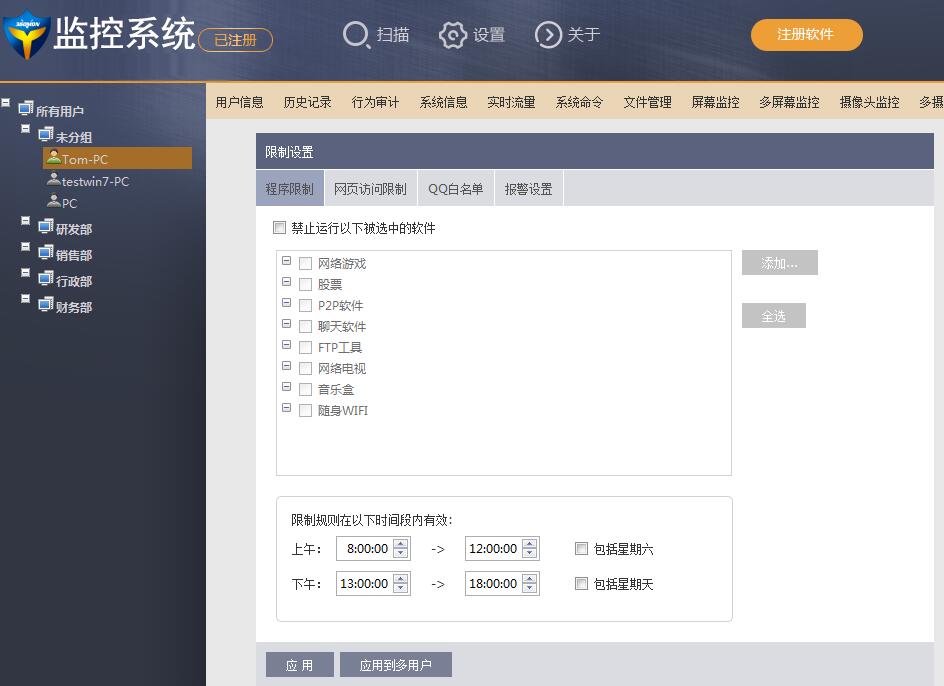Click the About arrow icon
This screenshot has width=944, height=686.
click(548, 35)
